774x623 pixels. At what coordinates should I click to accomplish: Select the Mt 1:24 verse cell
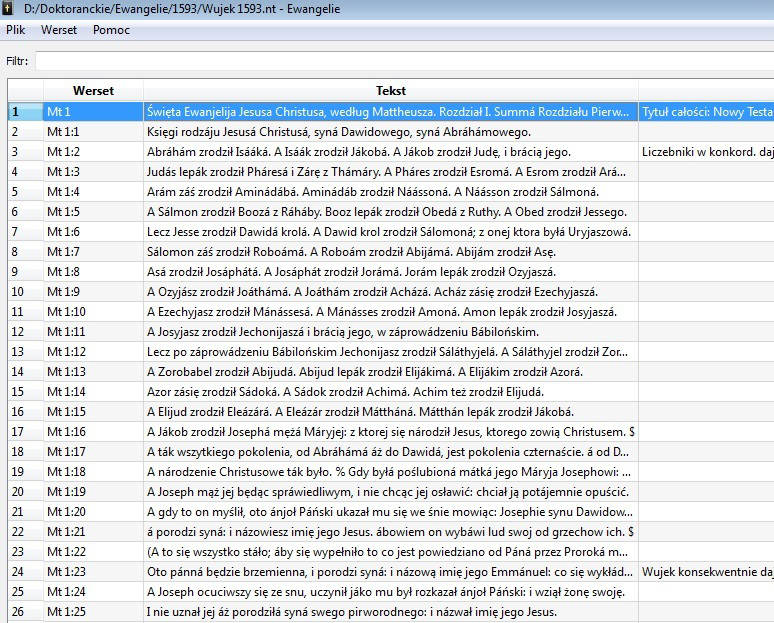(93, 591)
